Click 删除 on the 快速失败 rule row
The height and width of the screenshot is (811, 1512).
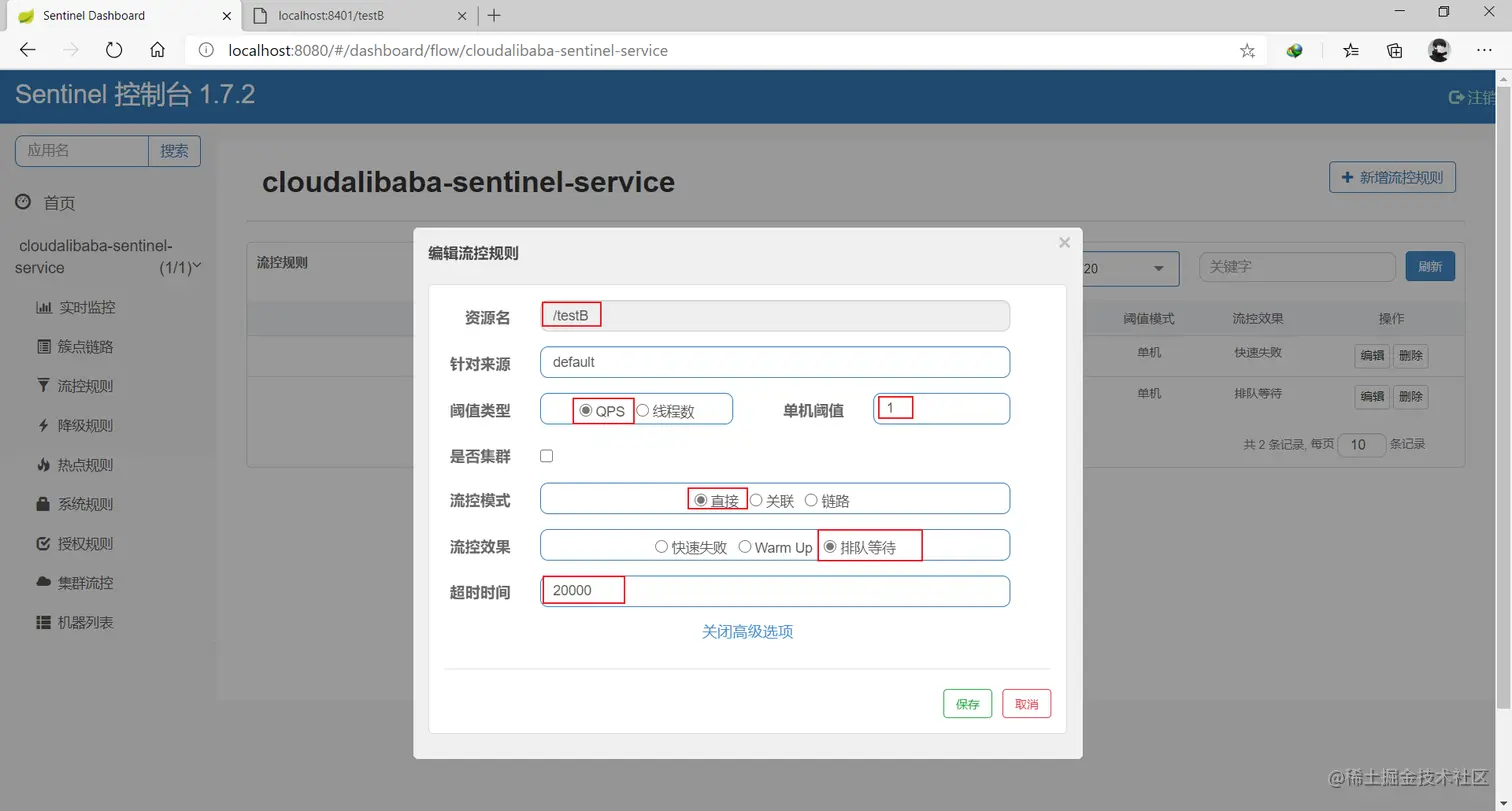[x=1411, y=355]
